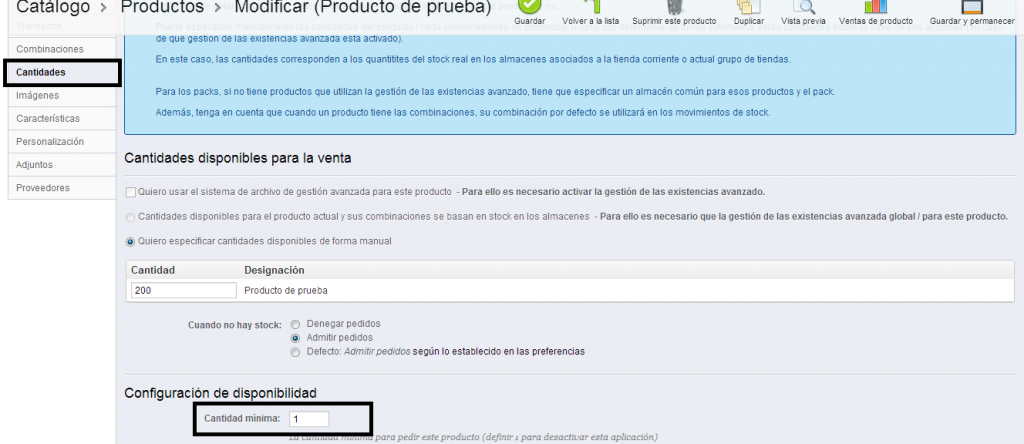Click the Duplicar icon
1024x444 pixels.
[743, 7]
